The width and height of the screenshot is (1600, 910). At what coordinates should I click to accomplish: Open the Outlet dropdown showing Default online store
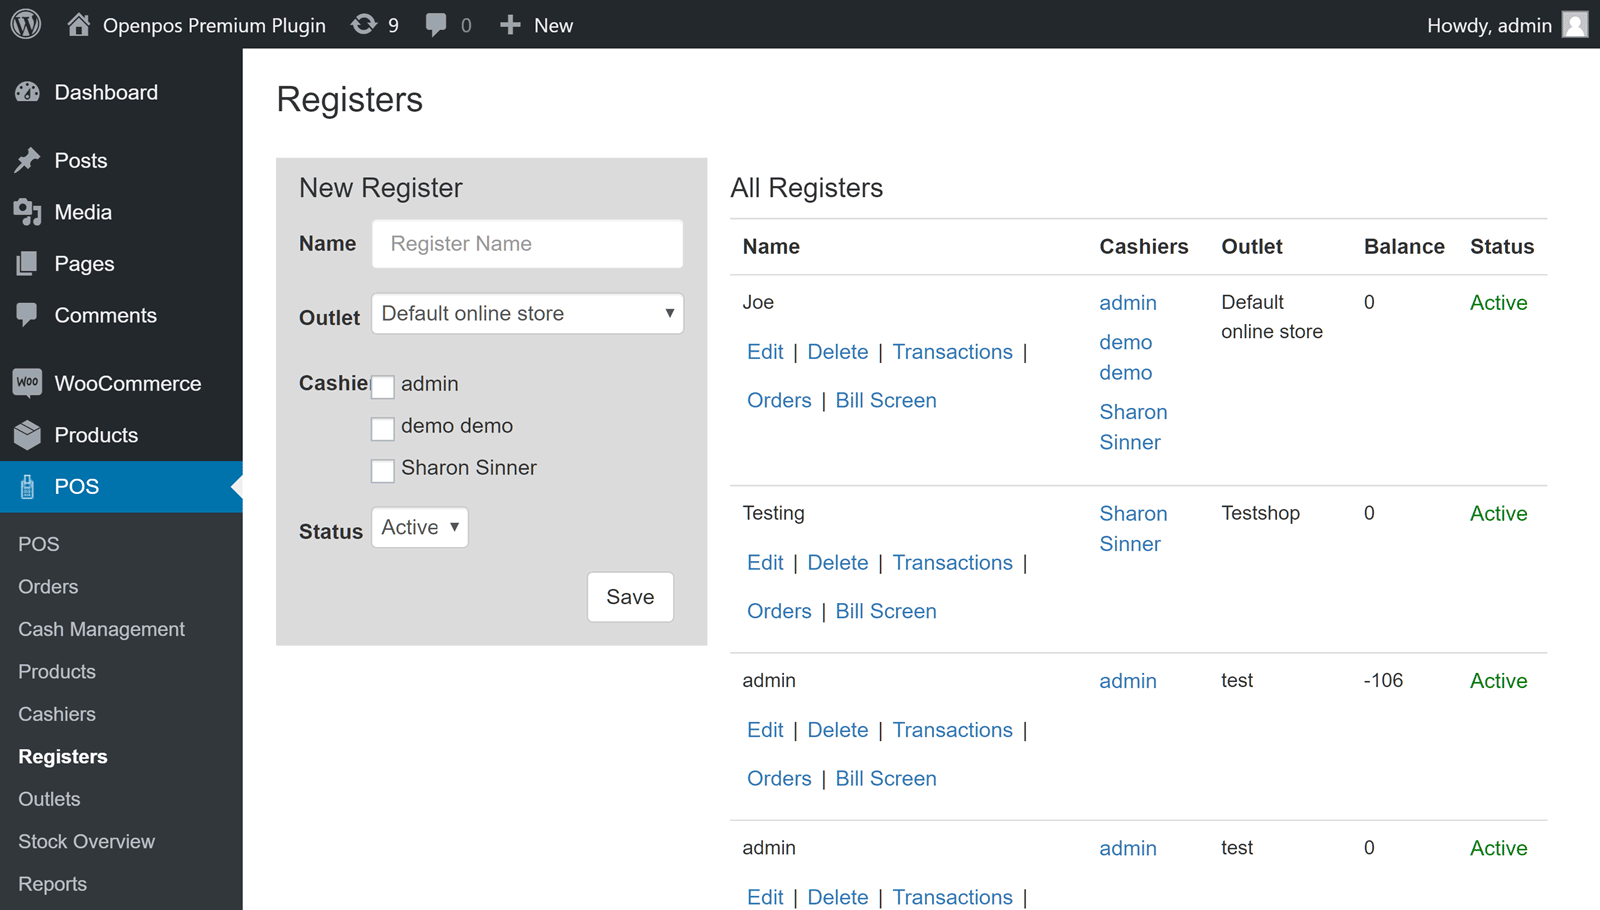pyautogui.click(x=527, y=313)
